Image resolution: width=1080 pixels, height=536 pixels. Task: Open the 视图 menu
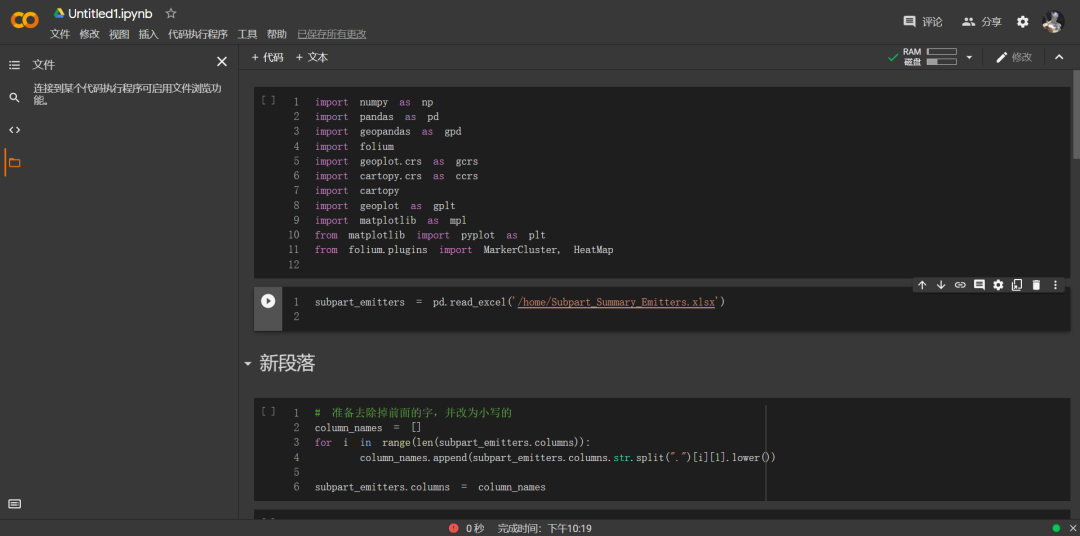[119, 34]
